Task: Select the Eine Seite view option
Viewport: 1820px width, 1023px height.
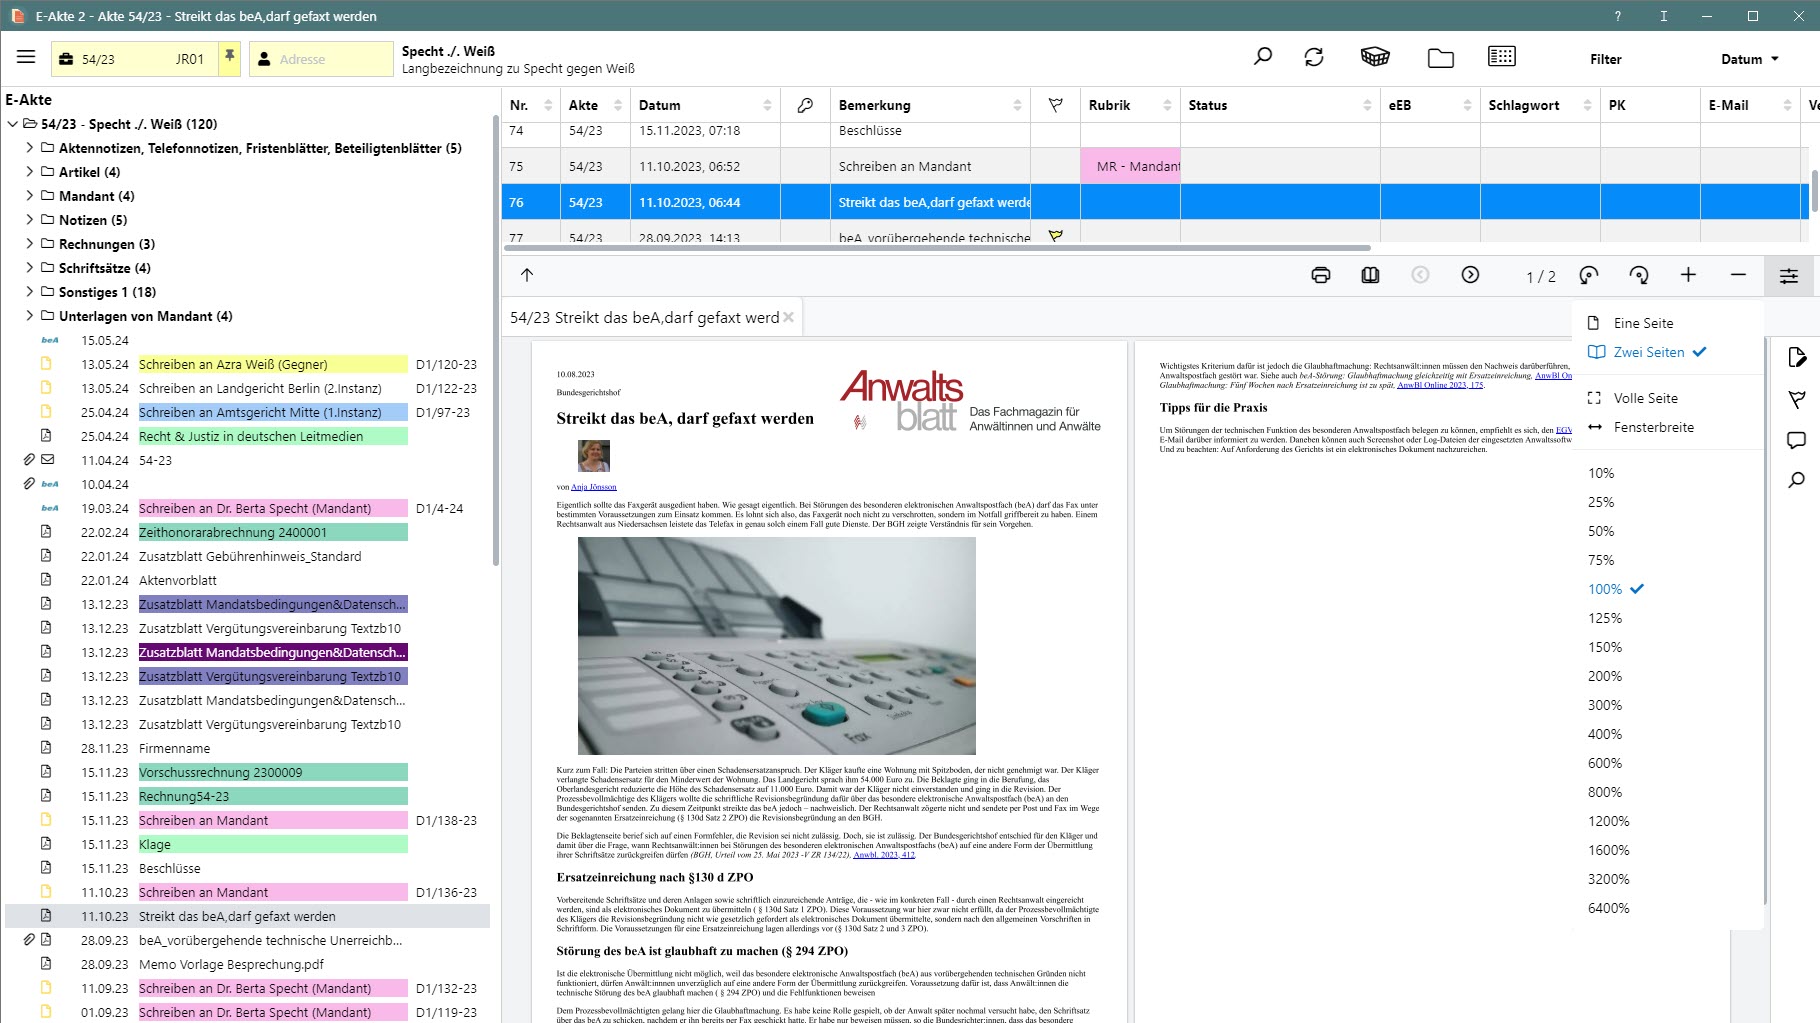Action: click(1643, 323)
